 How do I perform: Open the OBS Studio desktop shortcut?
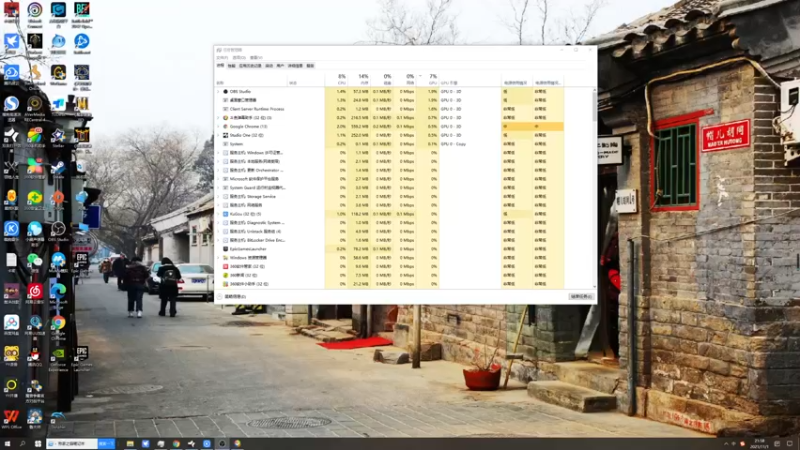pos(58,231)
